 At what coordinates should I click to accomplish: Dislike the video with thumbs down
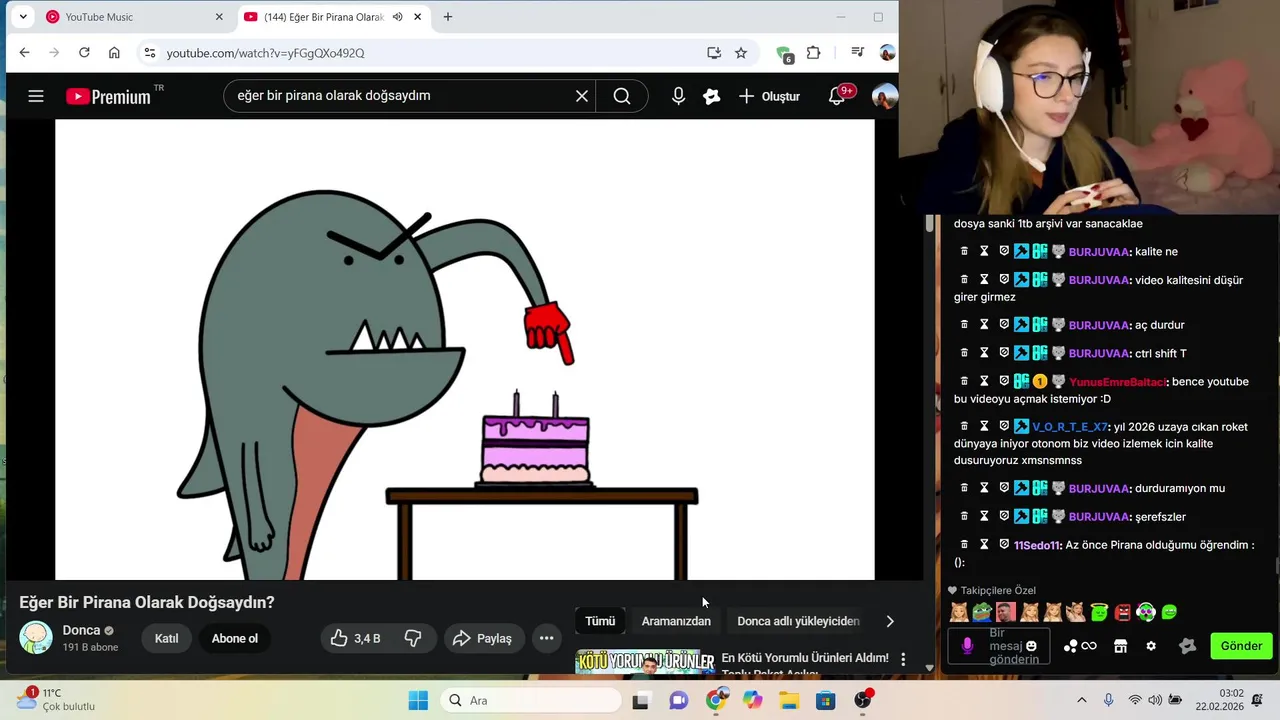pos(413,638)
